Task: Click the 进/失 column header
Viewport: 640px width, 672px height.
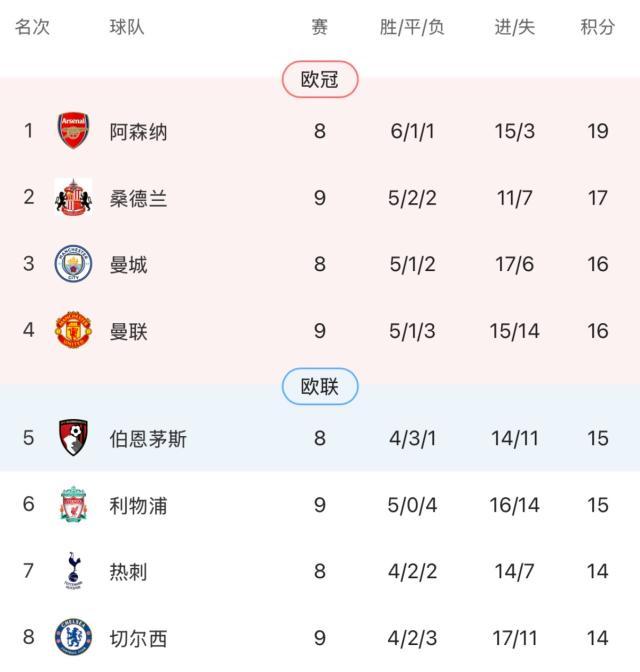Action: point(514,27)
